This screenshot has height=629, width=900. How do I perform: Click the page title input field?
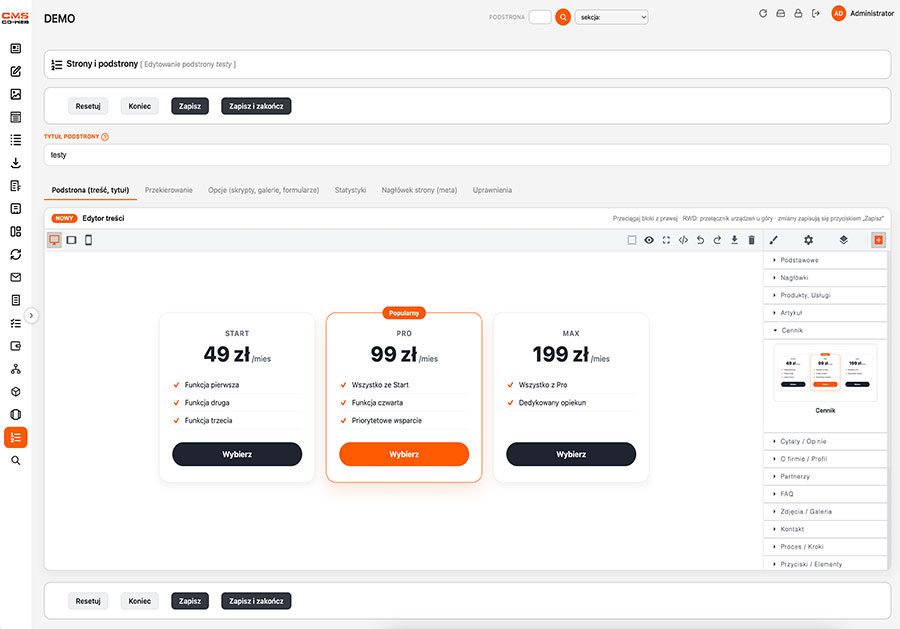[467, 155]
